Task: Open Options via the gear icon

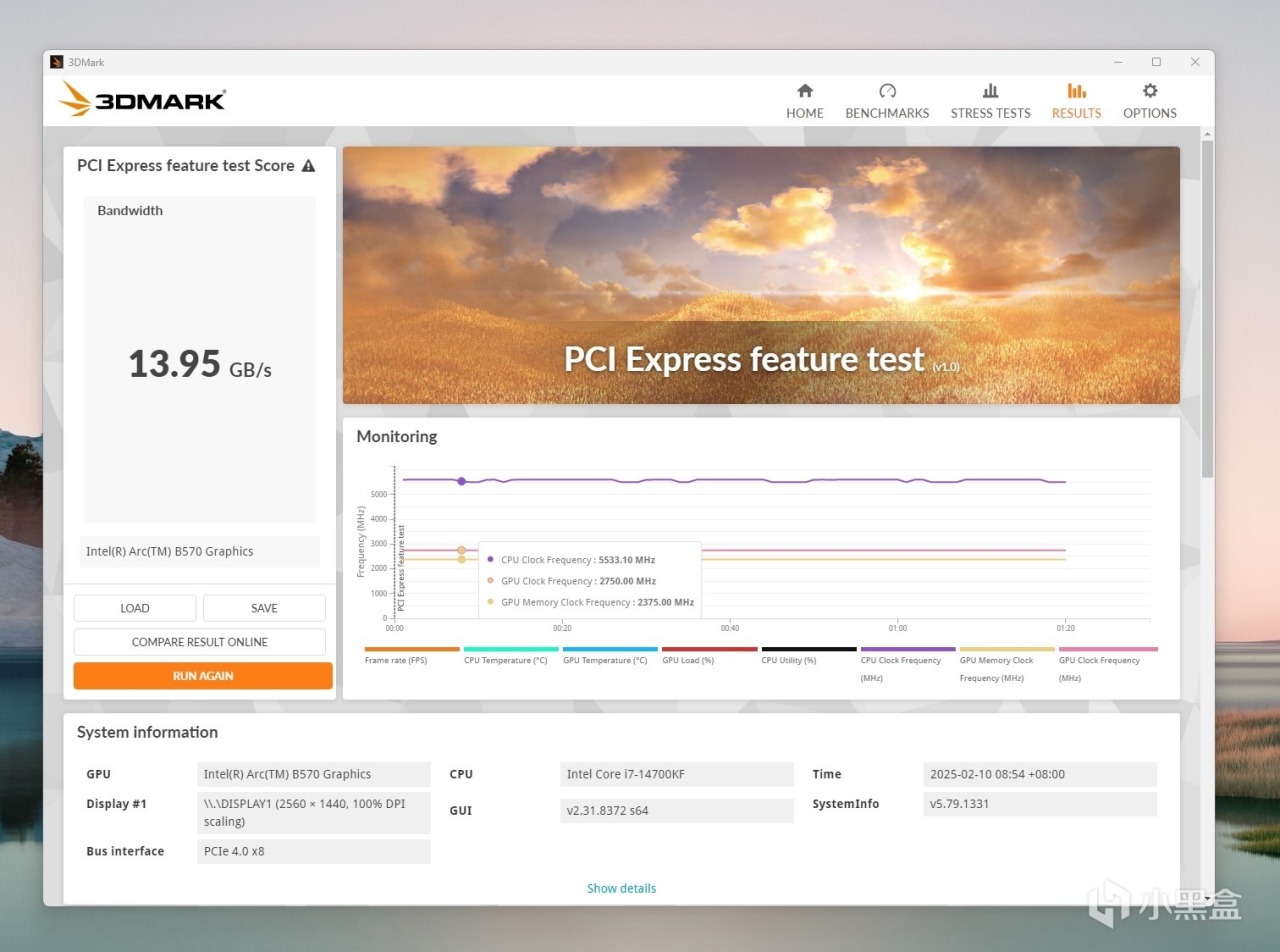Action: point(1150,91)
